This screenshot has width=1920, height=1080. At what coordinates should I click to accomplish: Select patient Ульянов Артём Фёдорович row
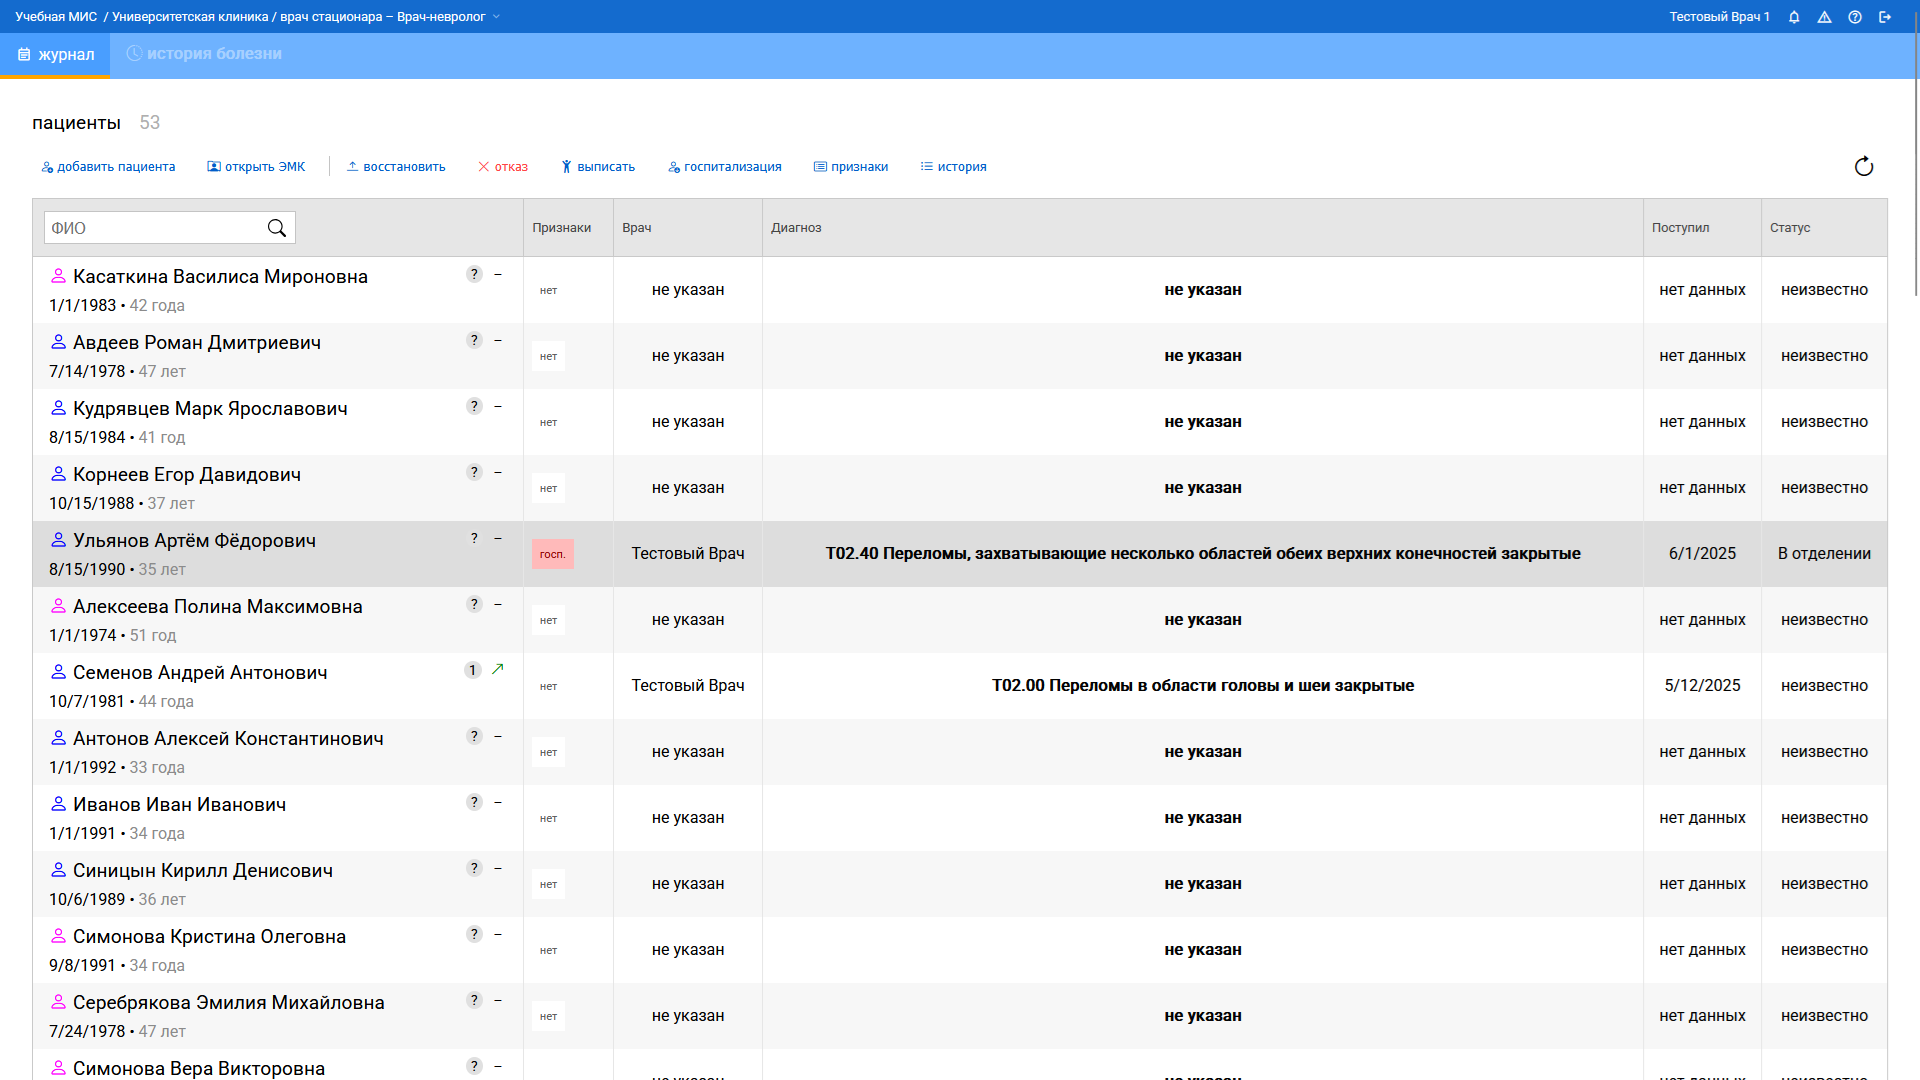194,541
